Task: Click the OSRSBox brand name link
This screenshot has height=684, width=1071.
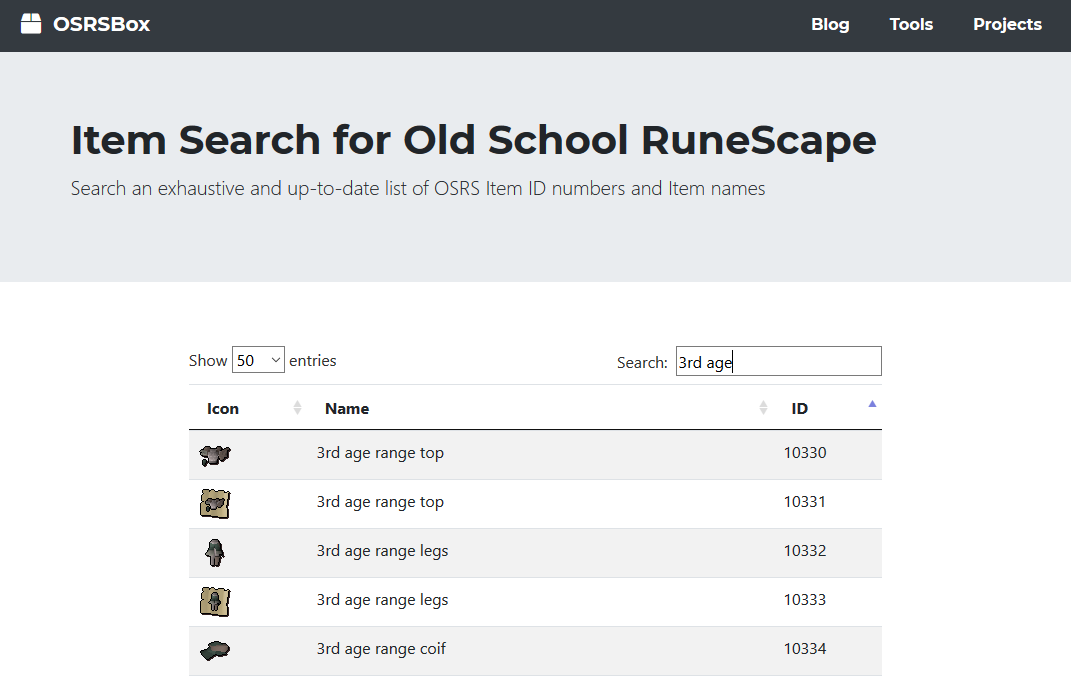Action: coord(101,25)
